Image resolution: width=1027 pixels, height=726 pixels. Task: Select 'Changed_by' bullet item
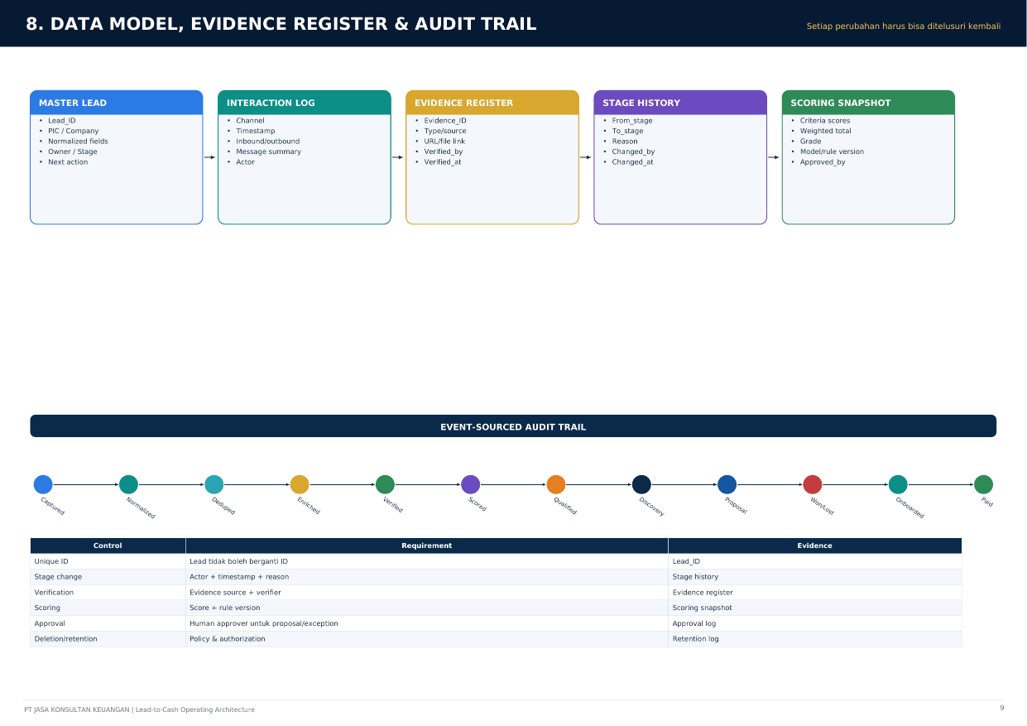coord(633,151)
